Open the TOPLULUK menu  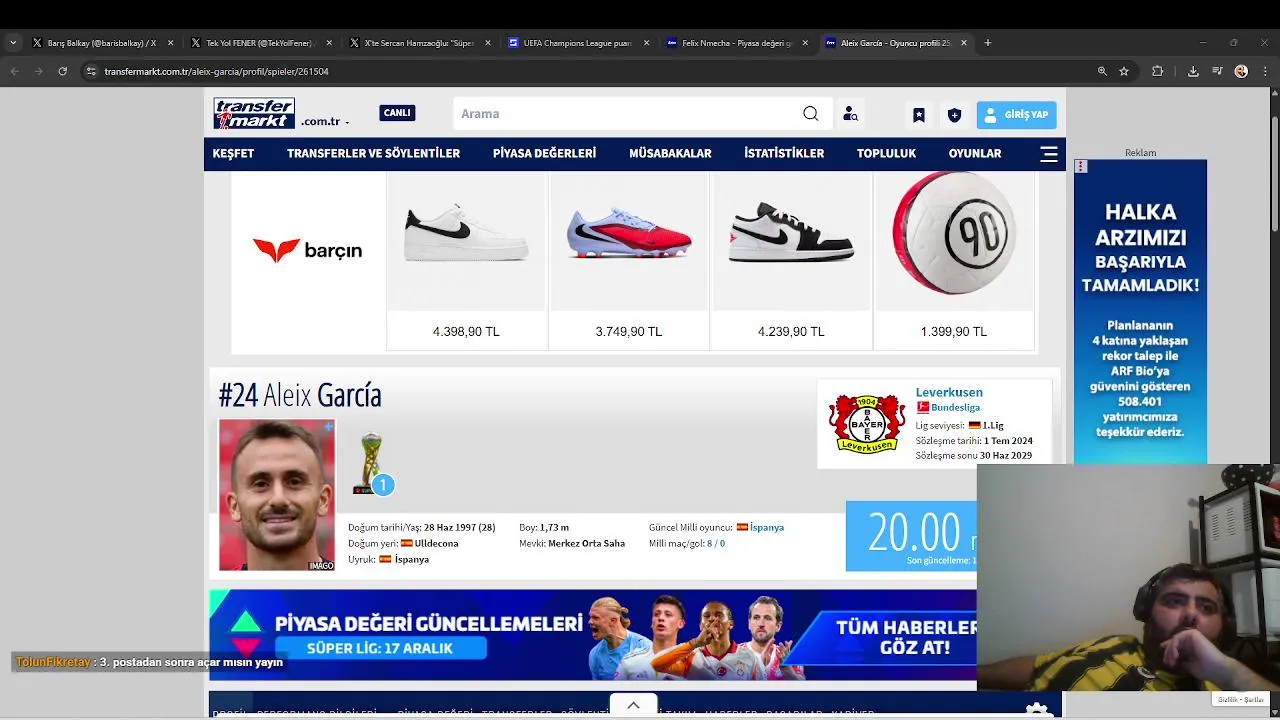point(886,154)
